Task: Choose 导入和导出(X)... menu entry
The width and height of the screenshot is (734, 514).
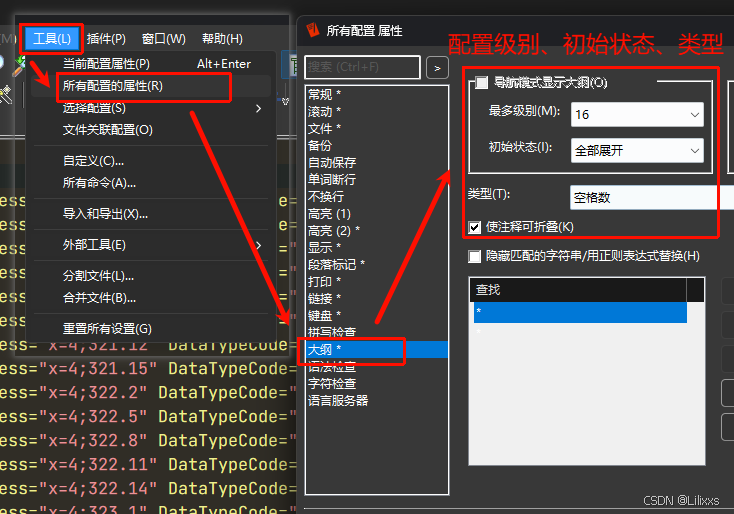Action: click(151, 214)
